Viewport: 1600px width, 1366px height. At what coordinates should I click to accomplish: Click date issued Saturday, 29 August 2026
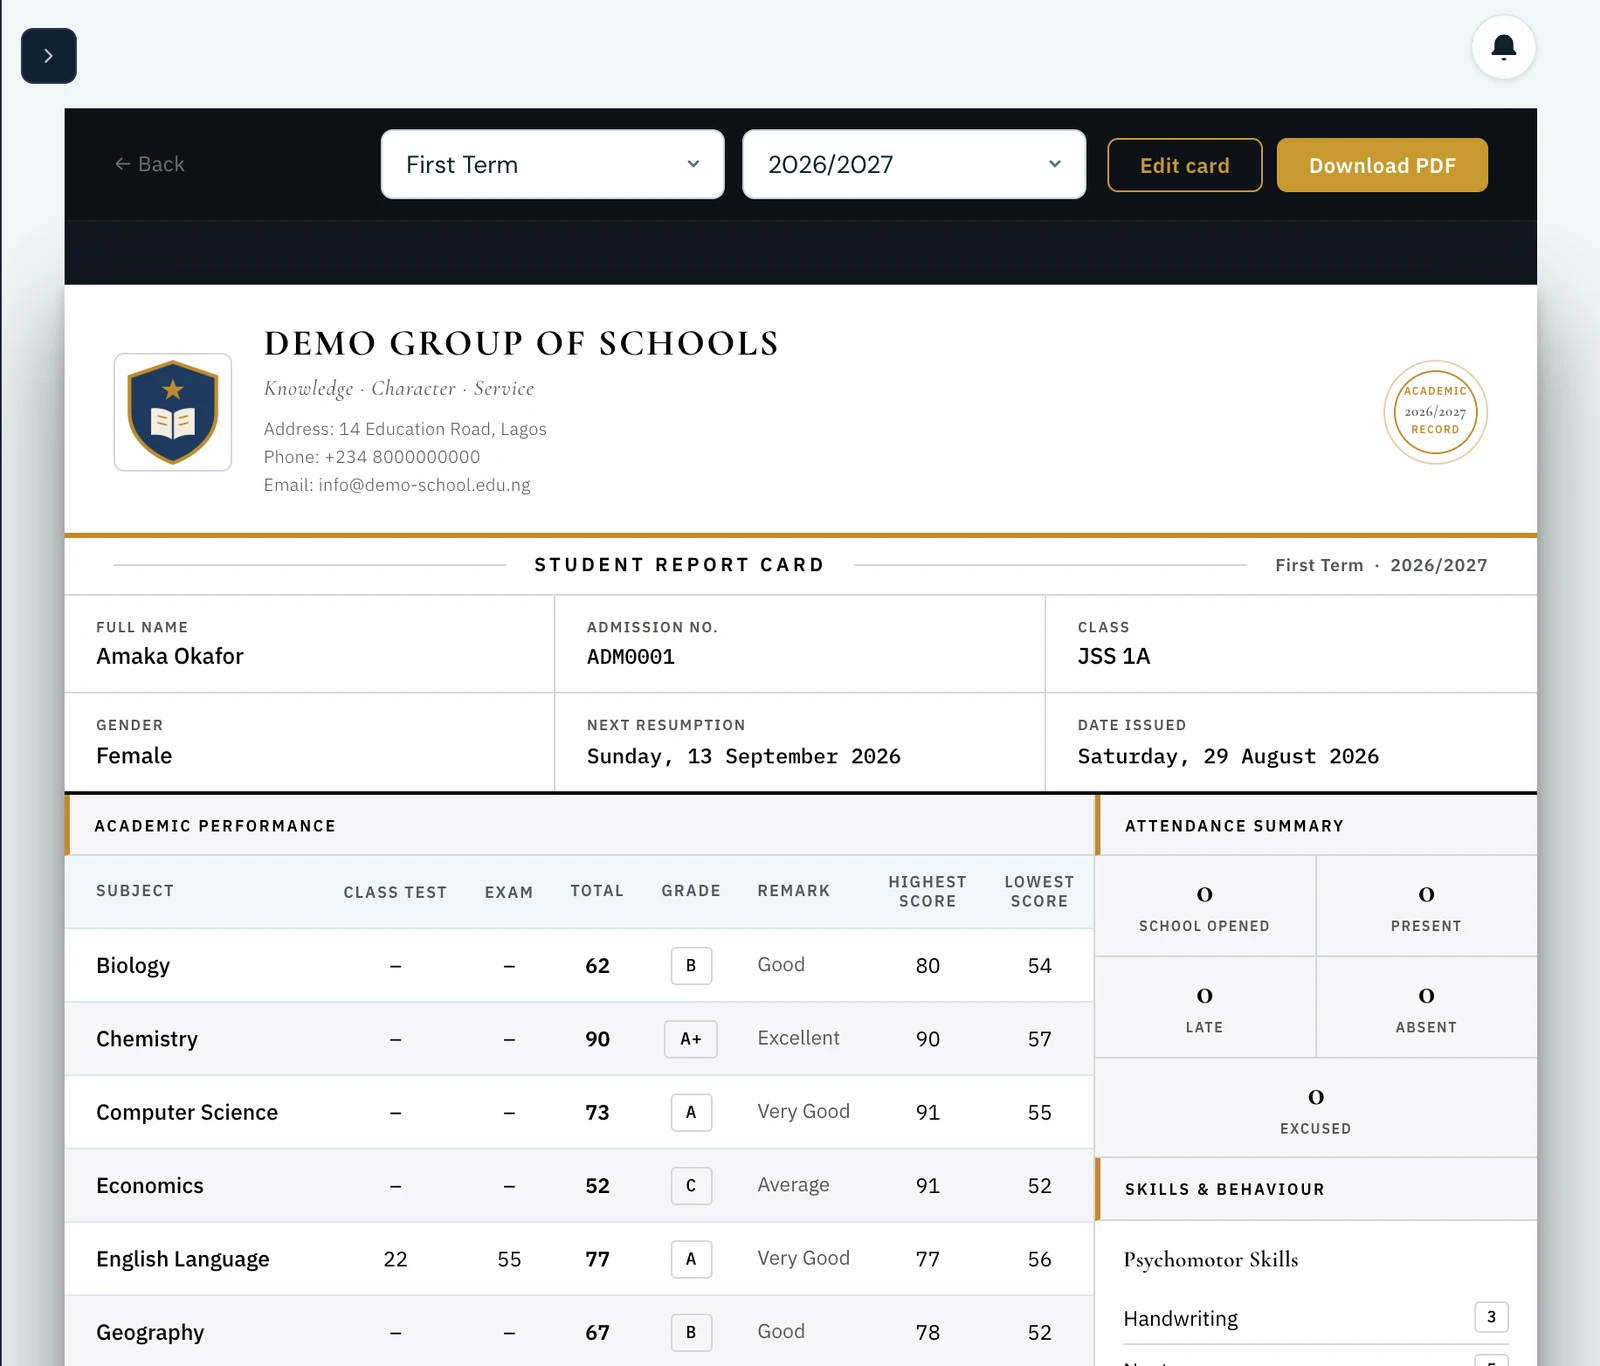(x=1228, y=757)
